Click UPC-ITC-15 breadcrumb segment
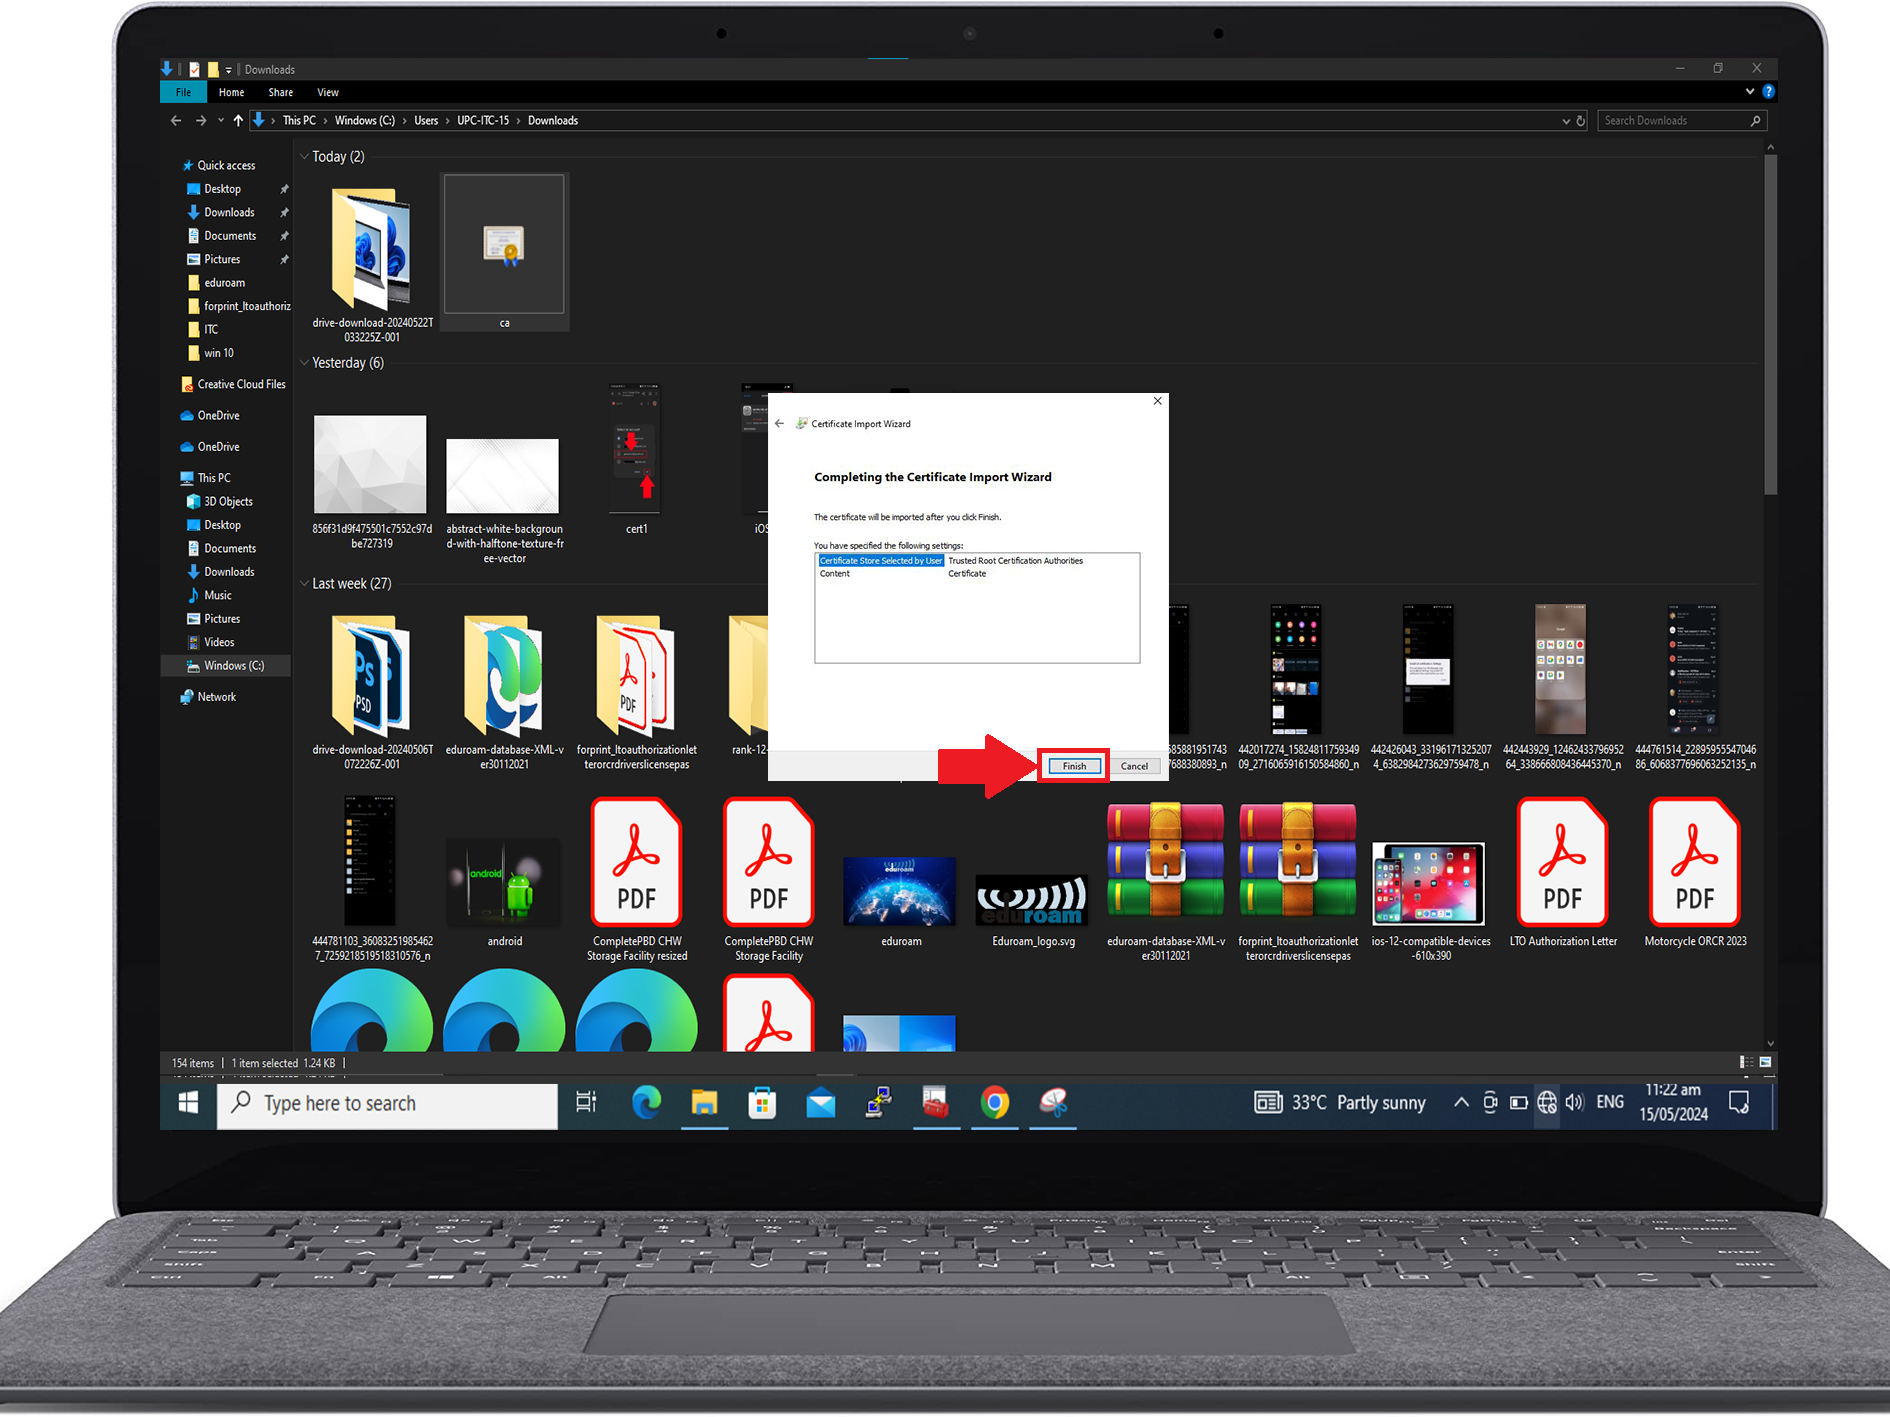This screenshot has width=1890, height=1417. click(x=483, y=121)
